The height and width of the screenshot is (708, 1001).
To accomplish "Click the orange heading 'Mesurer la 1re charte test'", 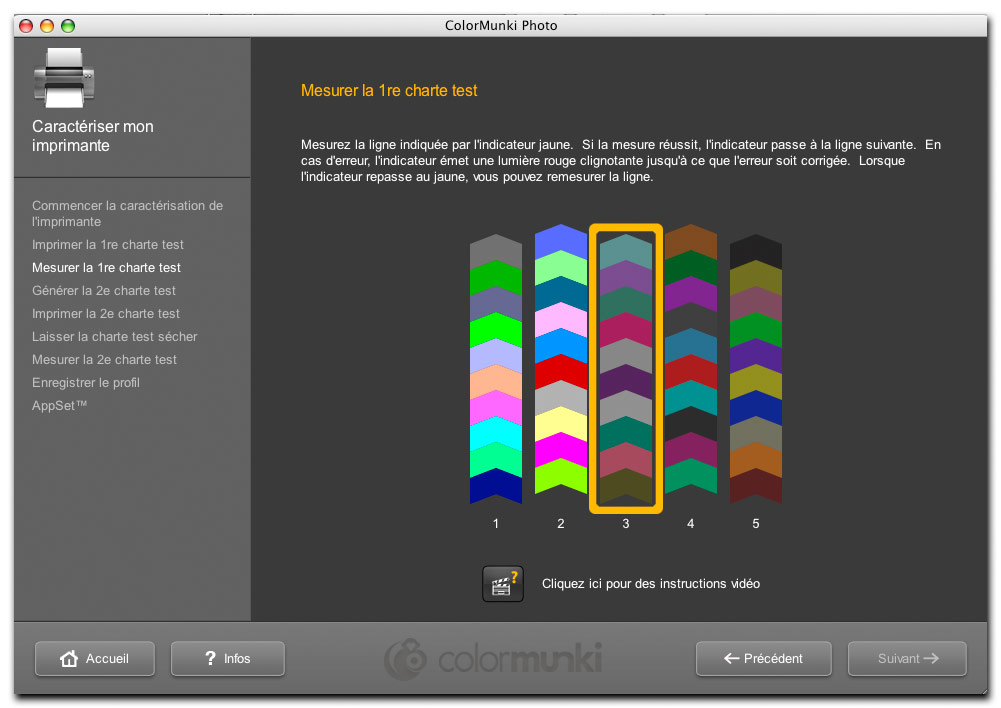I will click(x=389, y=91).
